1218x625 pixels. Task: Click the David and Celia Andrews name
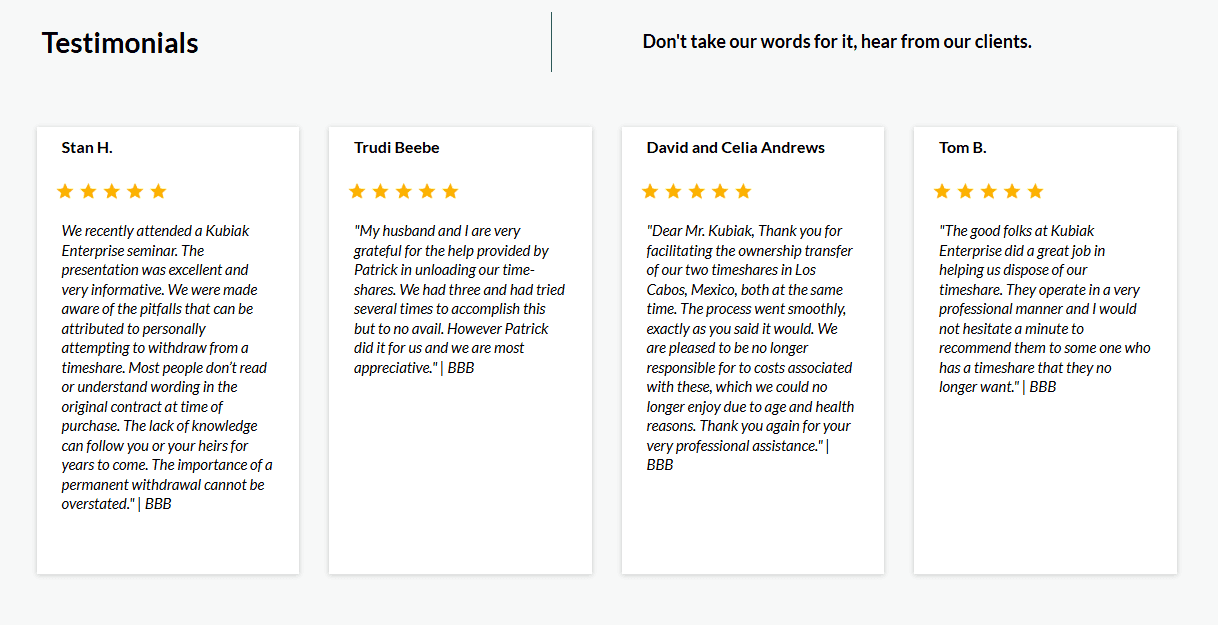pos(736,148)
